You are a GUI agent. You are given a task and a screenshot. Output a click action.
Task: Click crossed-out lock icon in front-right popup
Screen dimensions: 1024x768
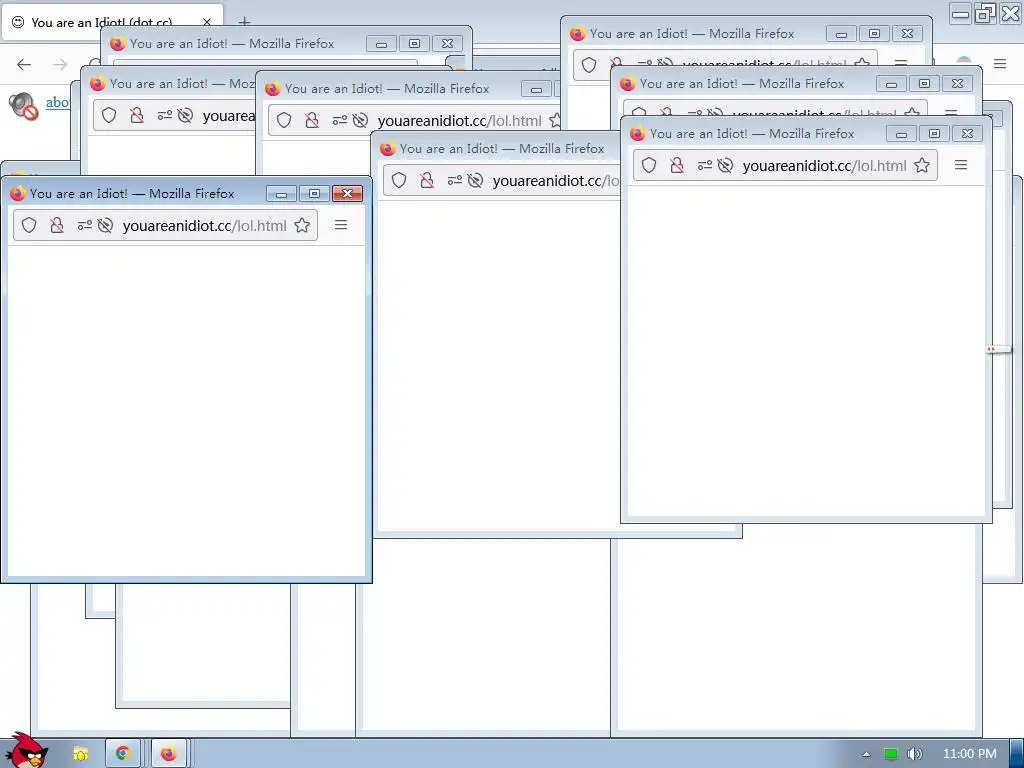677,165
